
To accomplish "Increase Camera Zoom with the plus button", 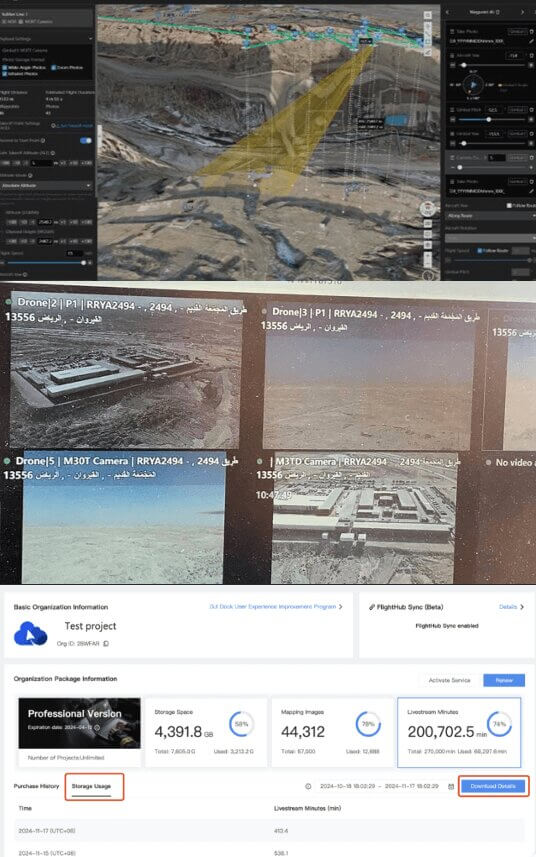I will [x=531, y=167].
